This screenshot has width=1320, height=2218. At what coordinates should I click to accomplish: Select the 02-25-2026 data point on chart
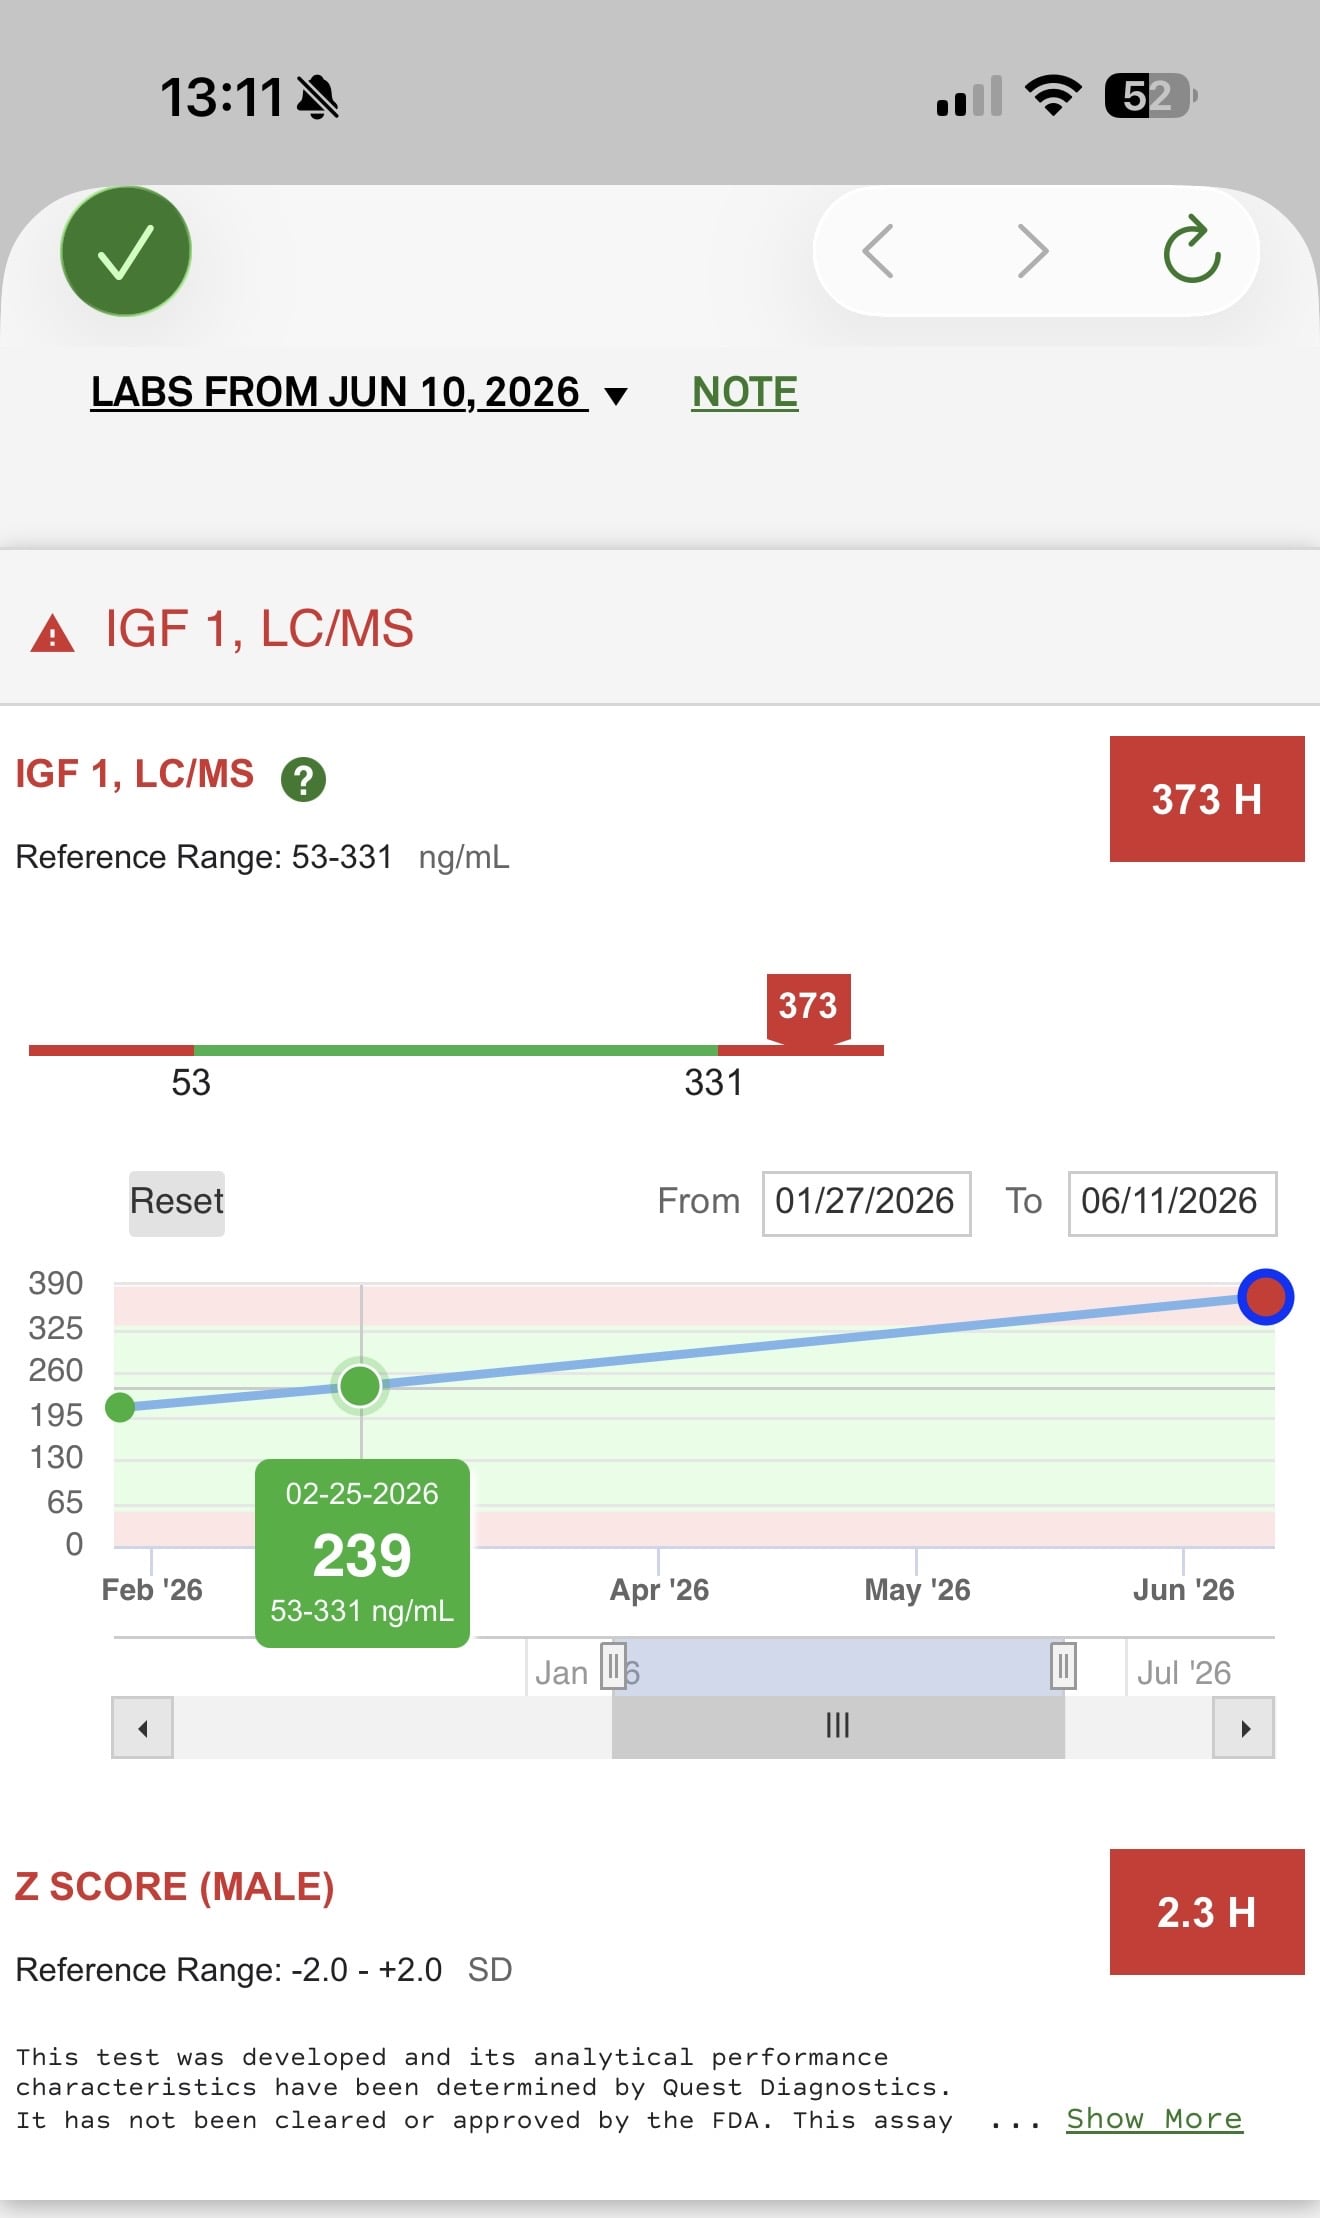(x=360, y=1386)
